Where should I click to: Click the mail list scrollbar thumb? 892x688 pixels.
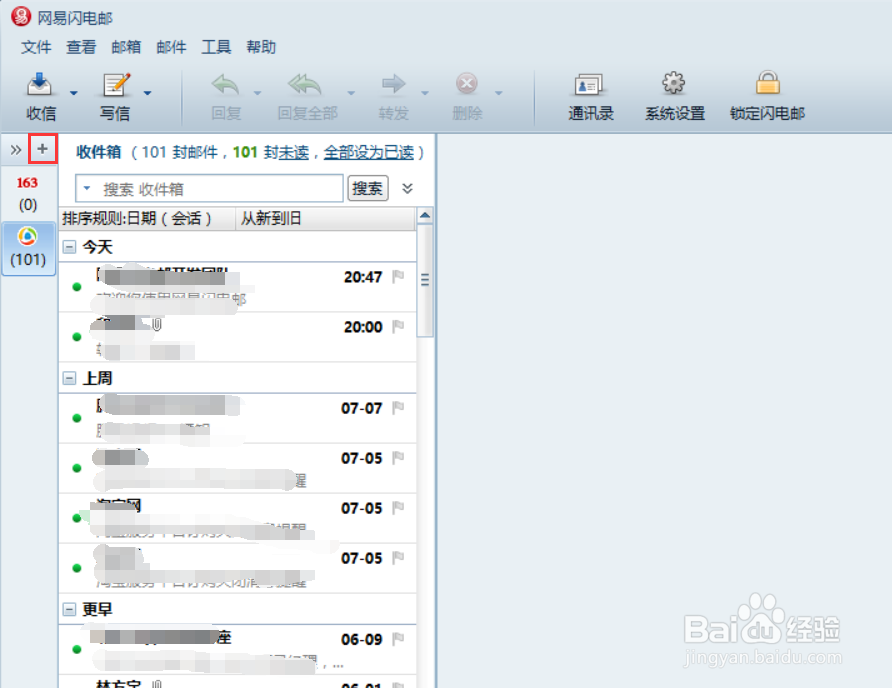coord(425,280)
